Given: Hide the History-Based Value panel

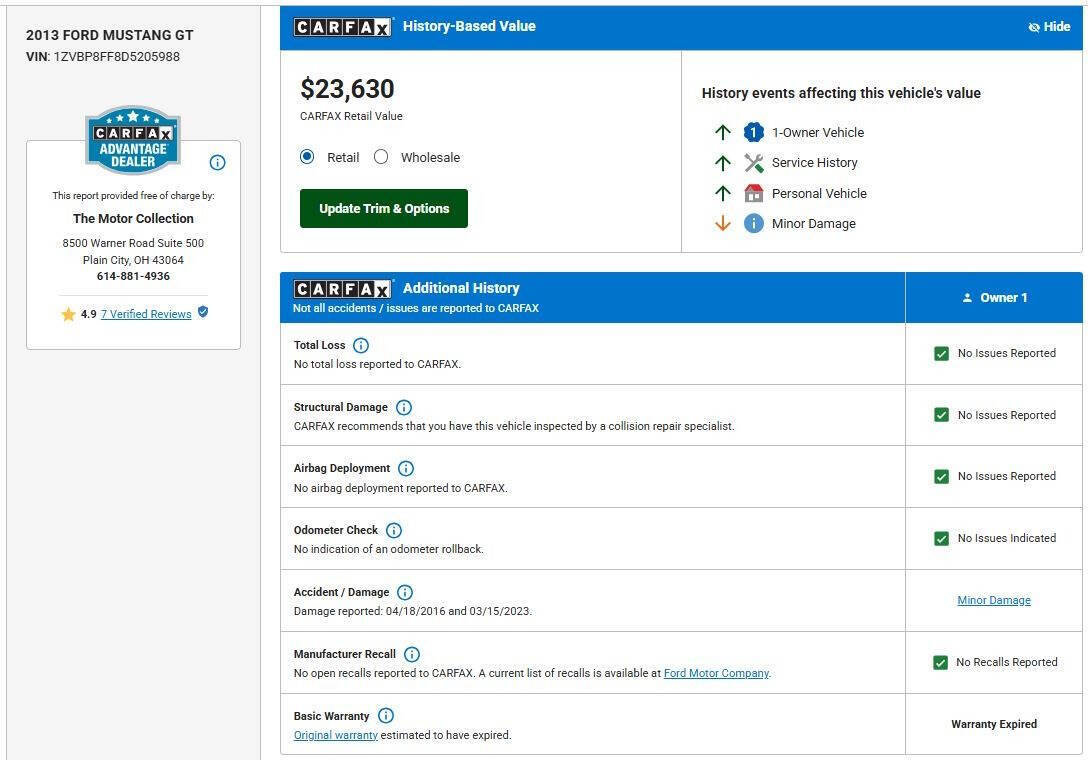Looking at the screenshot, I should pyautogui.click(x=1049, y=26).
